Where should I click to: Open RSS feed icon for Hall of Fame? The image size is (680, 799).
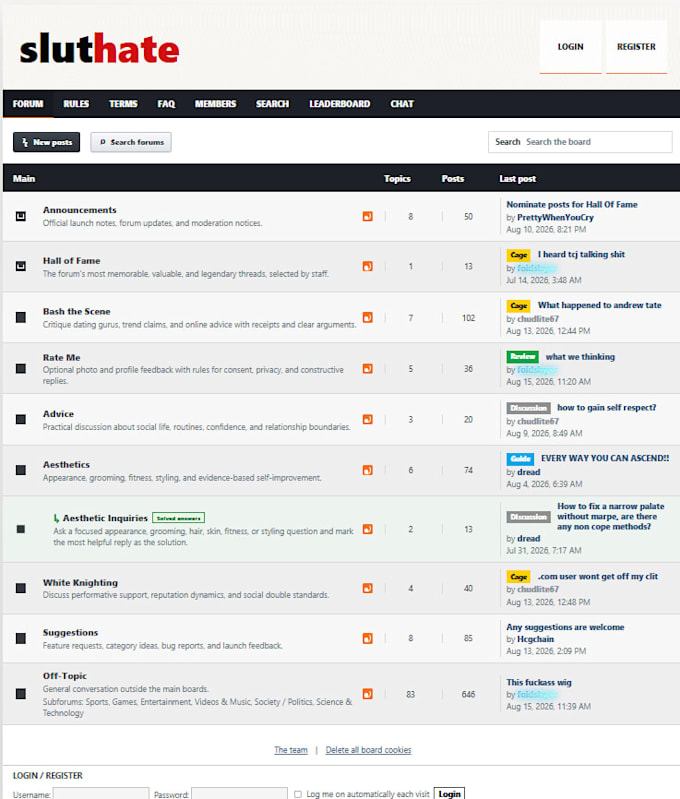(367, 267)
